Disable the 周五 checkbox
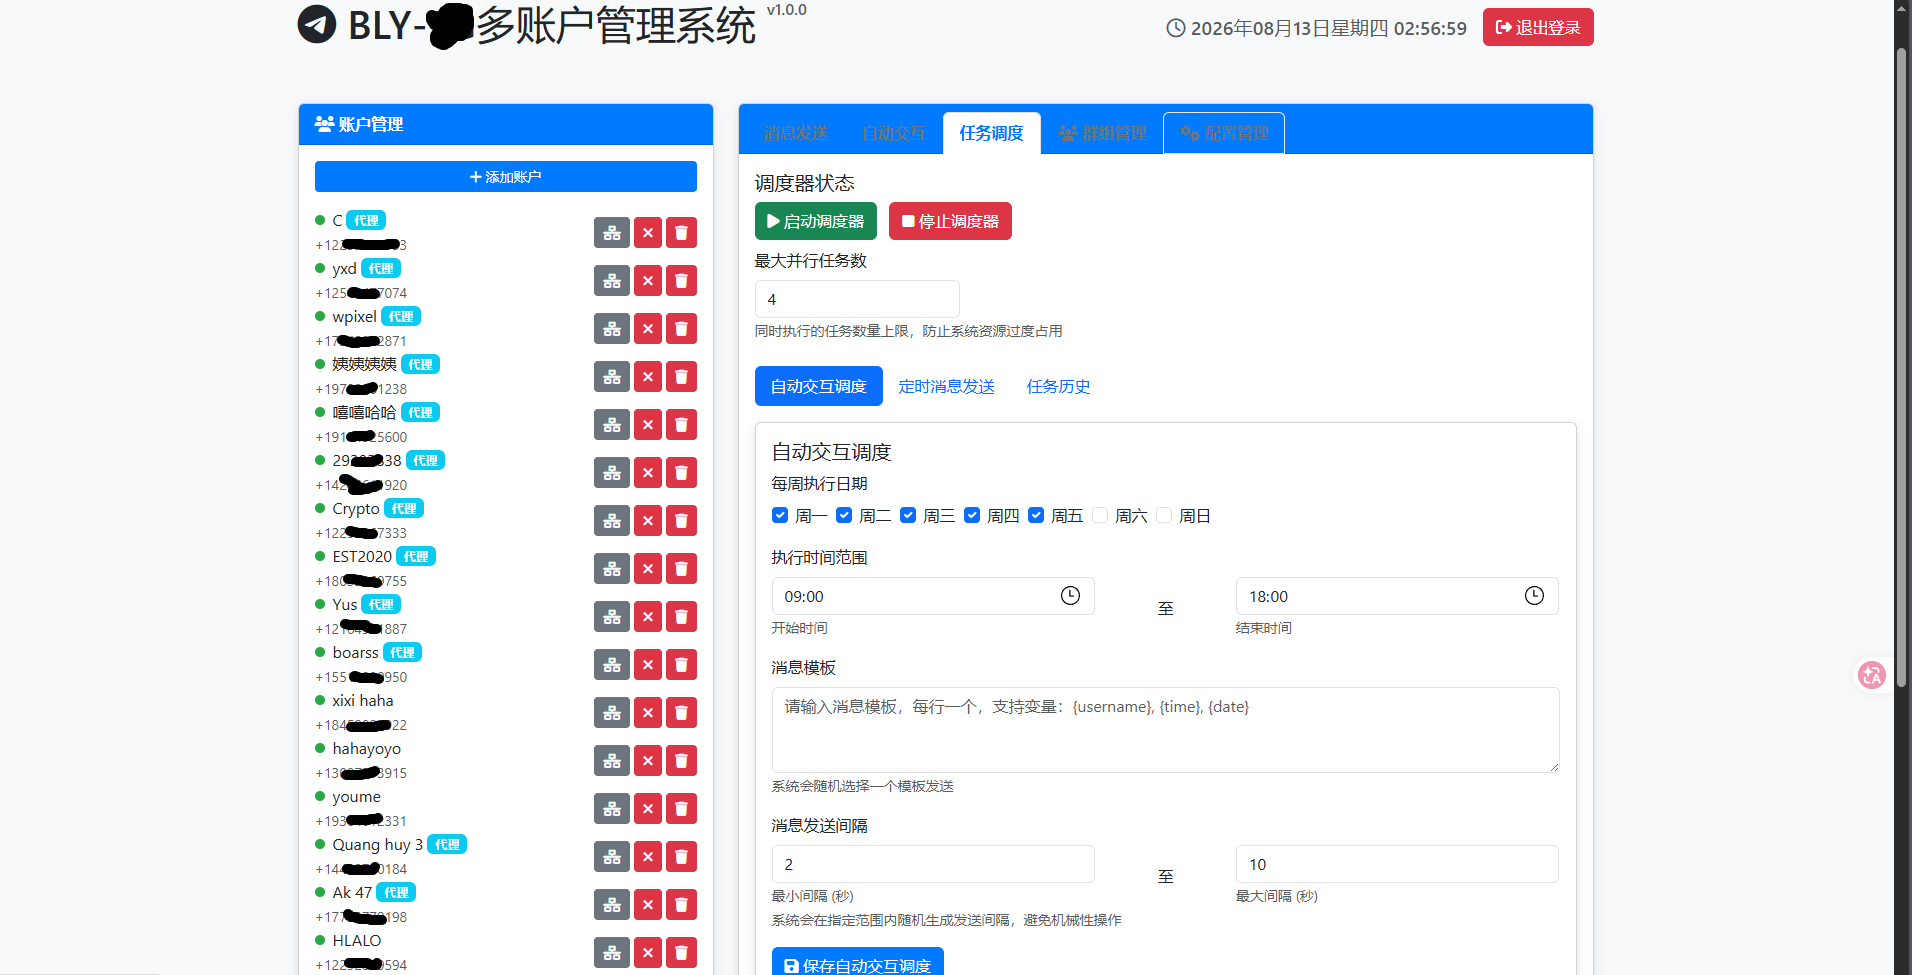Screen dimensions: 1912x975 [x=1036, y=515]
